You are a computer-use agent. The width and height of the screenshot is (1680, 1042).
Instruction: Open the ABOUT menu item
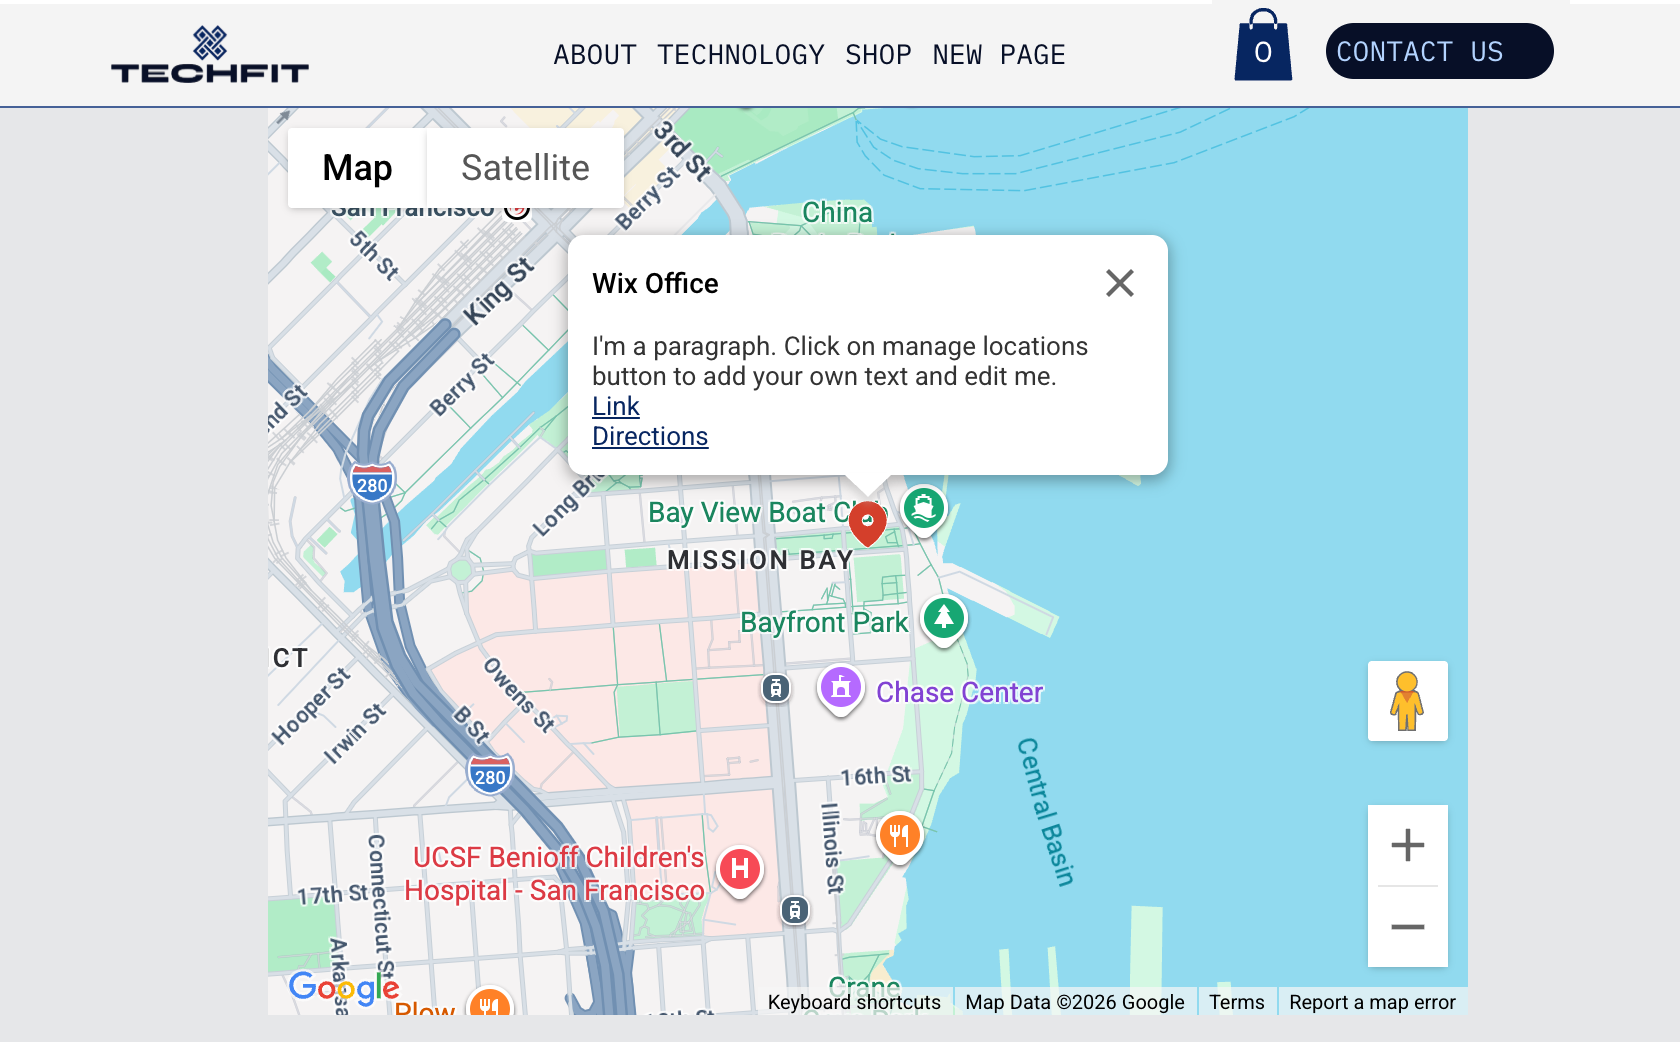(x=594, y=55)
